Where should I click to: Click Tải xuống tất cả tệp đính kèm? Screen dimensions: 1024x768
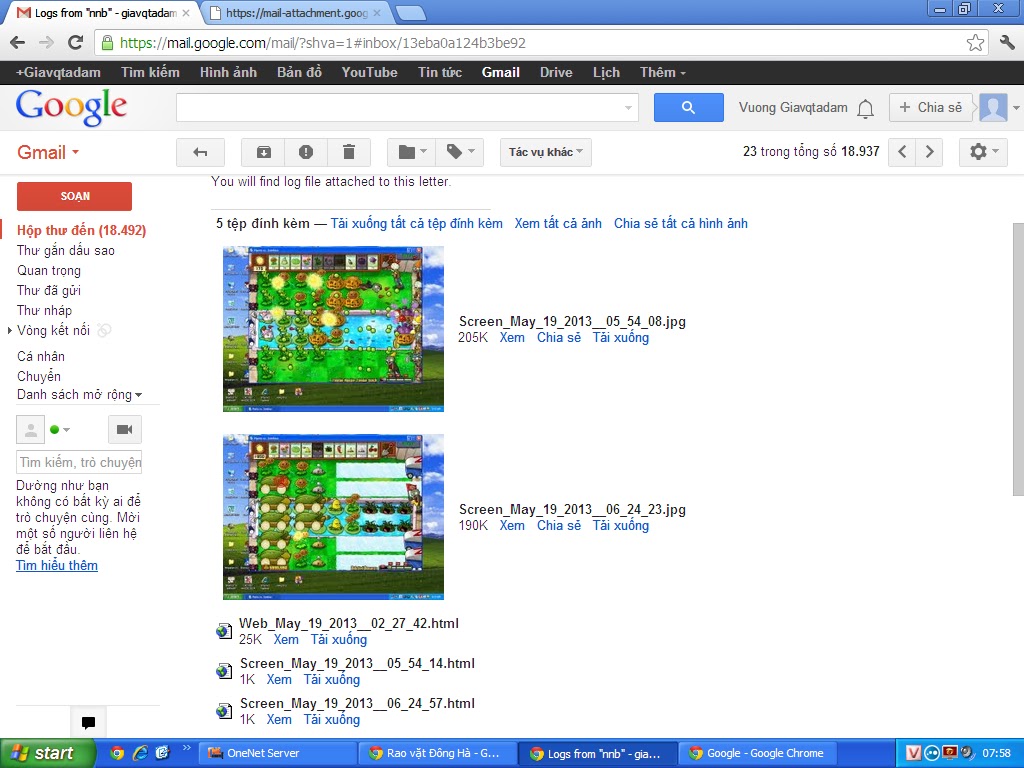pyautogui.click(x=417, y=223)
